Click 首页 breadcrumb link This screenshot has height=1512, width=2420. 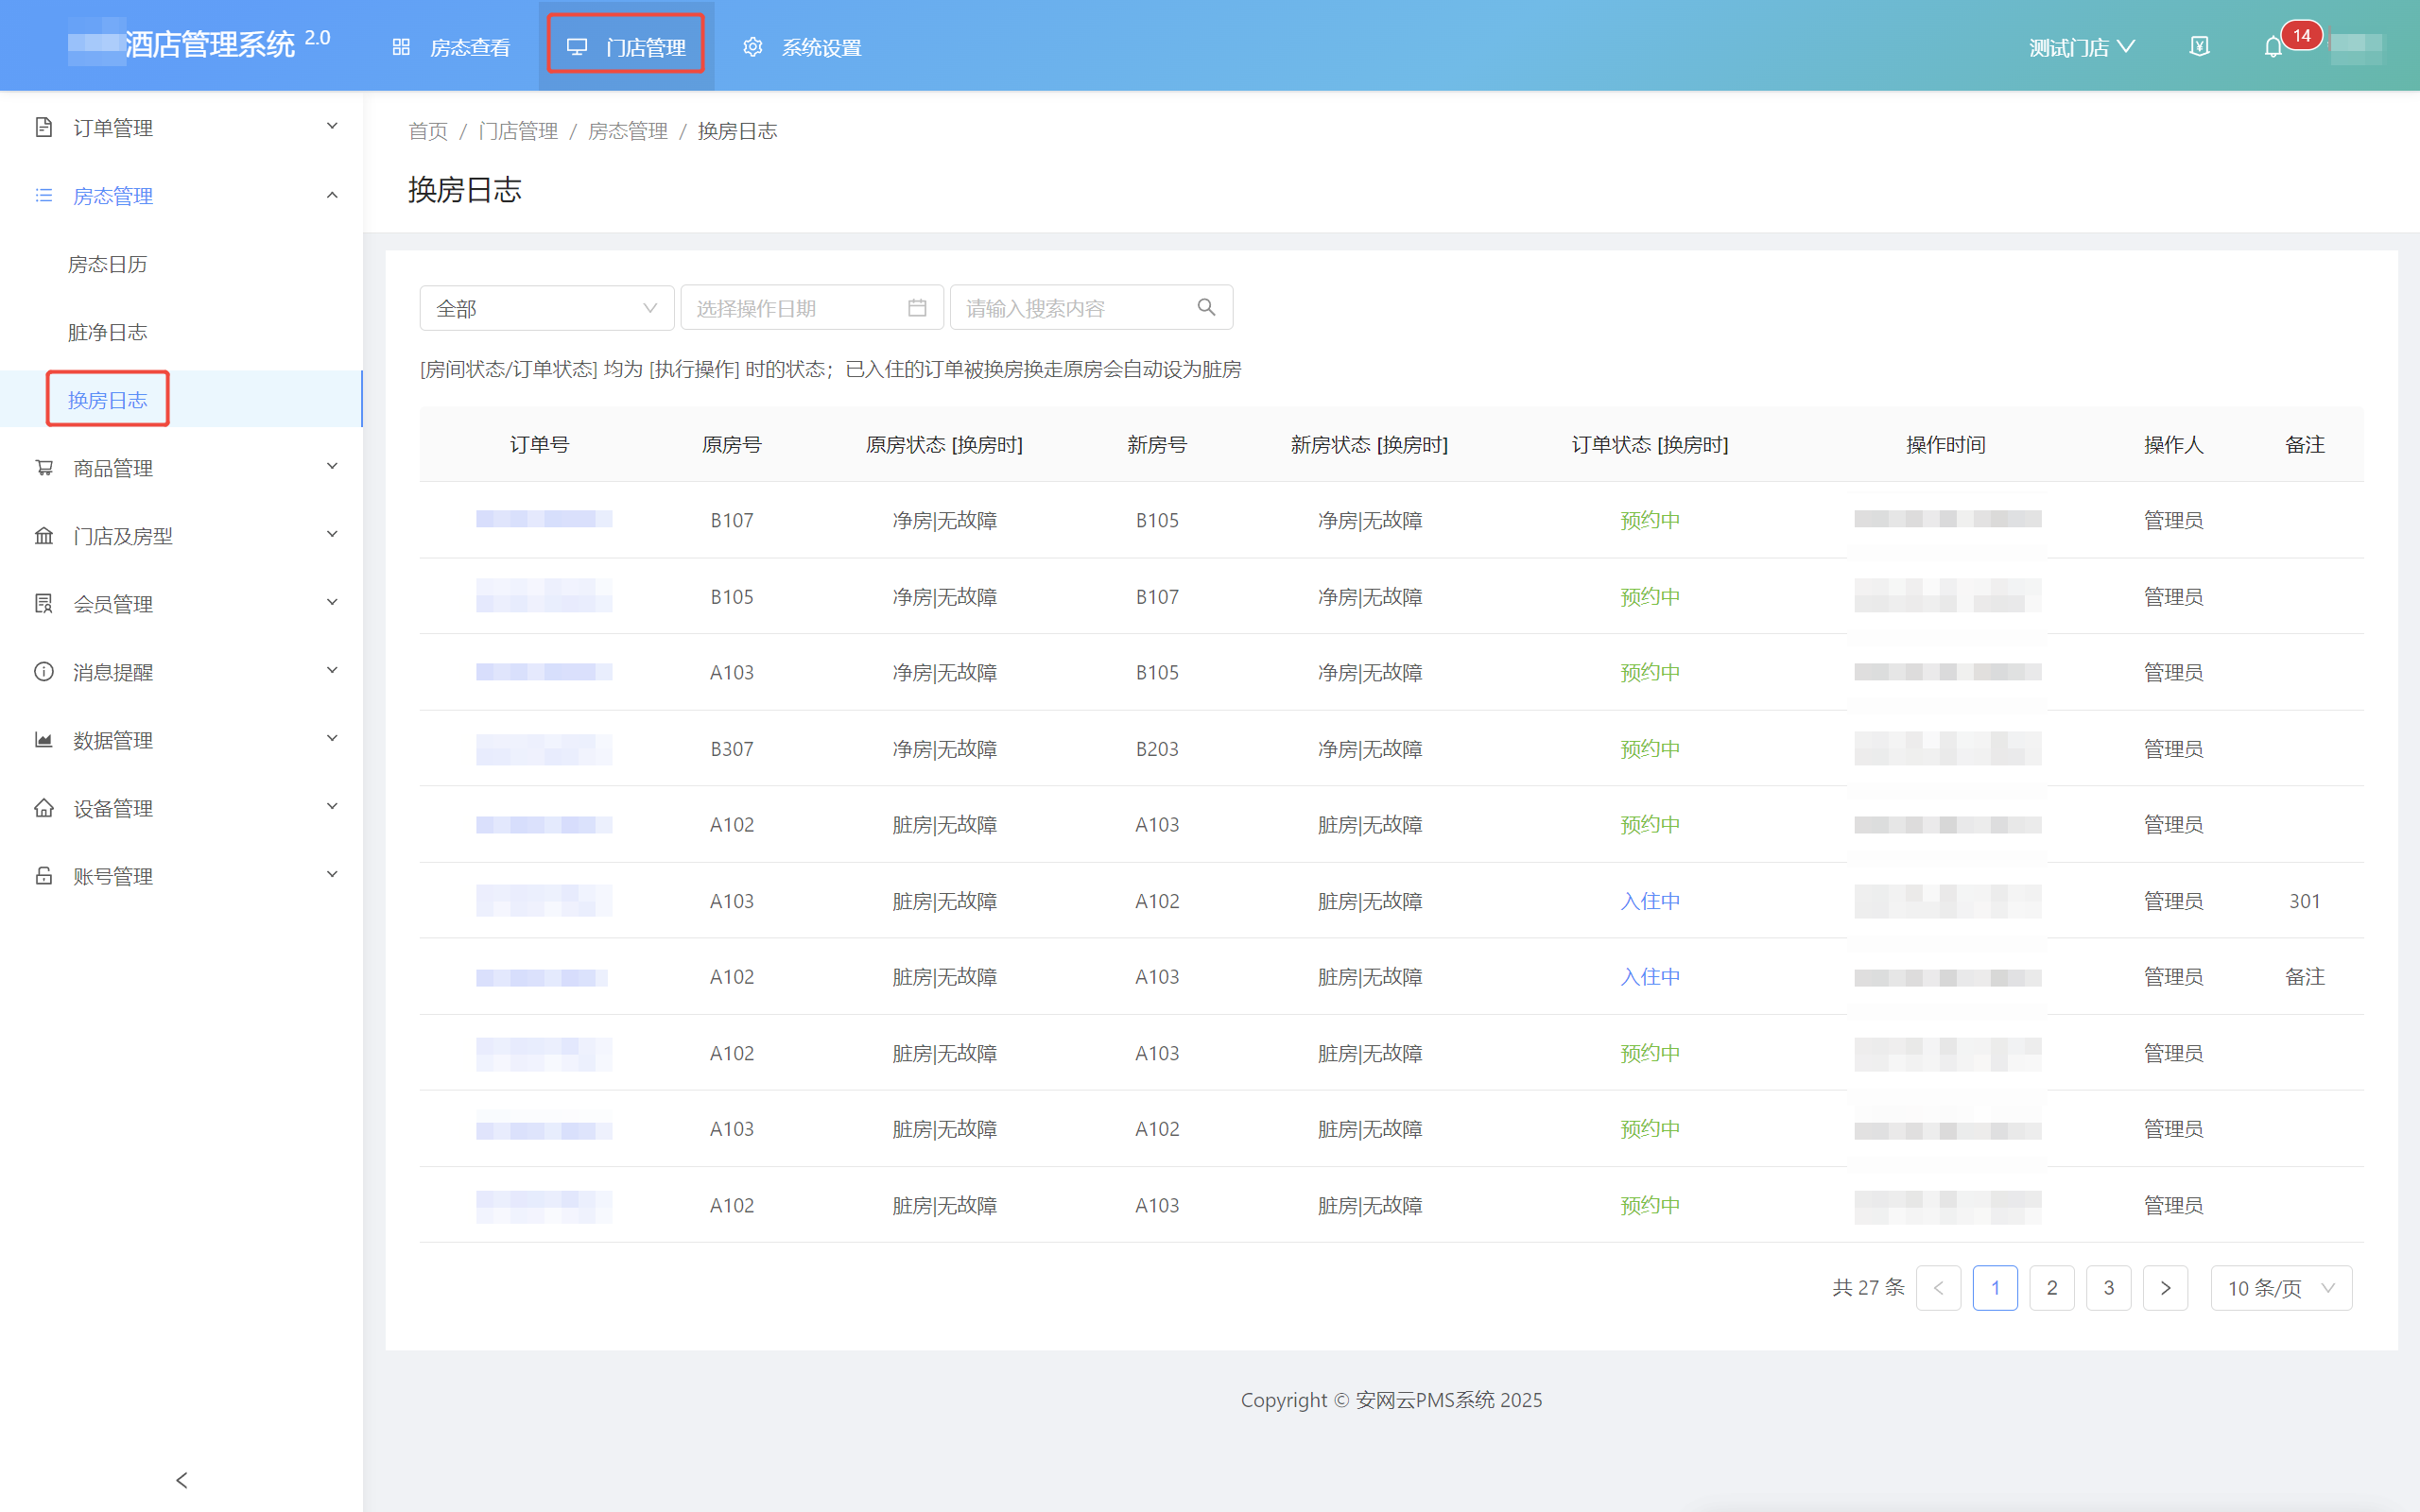click(x=428, y=131)
